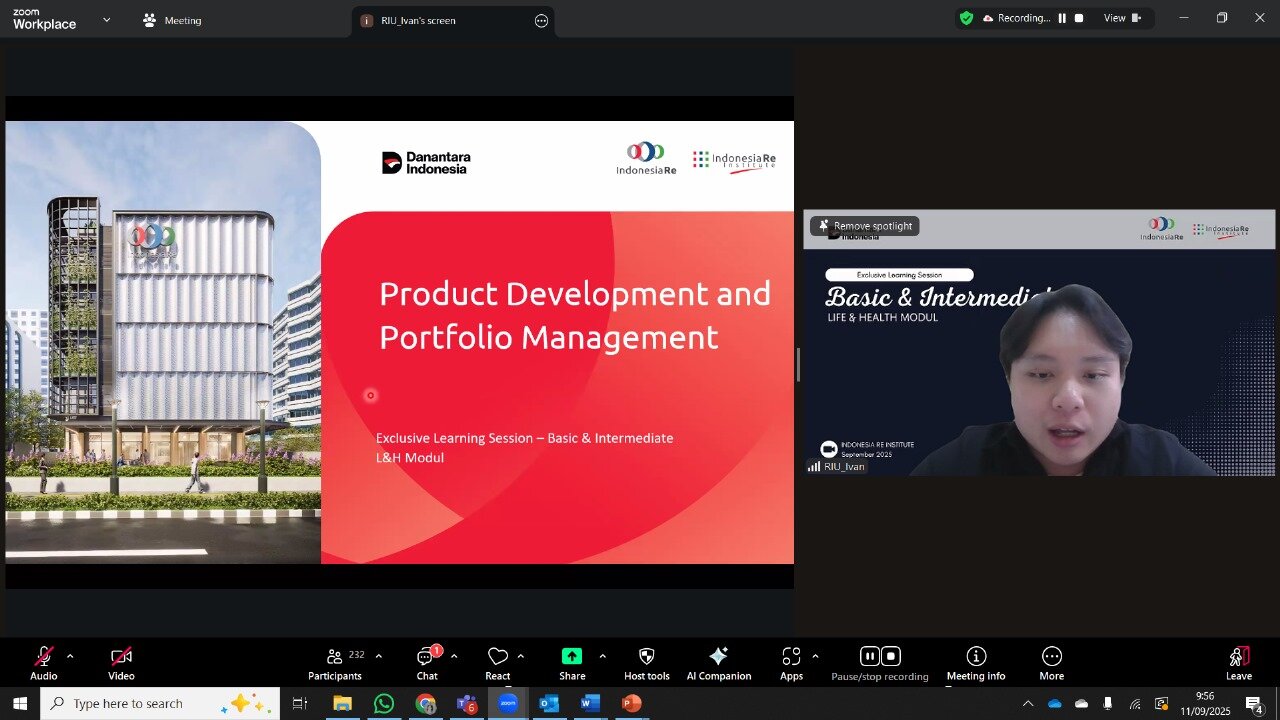The width and height of the screenshot is (1280, 720).
Task: Open the Apps menu icon
Action: click(x=791, y=657)
